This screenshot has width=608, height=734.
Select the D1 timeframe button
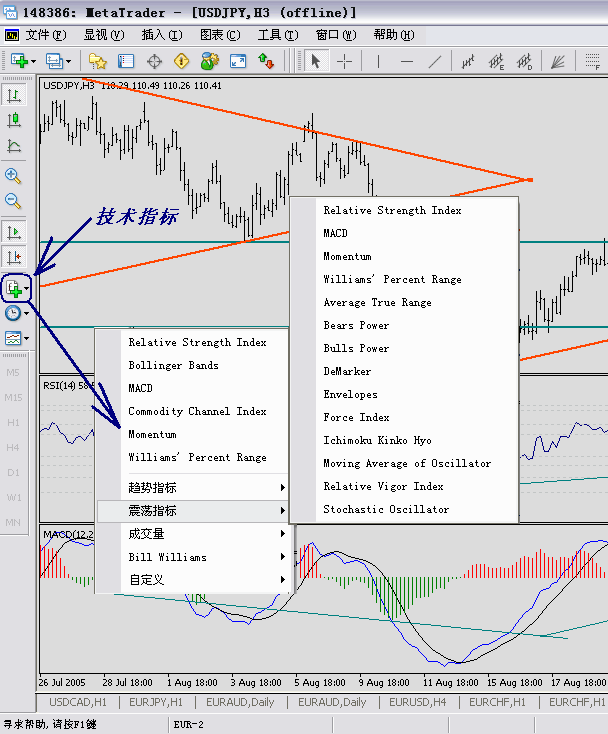[x=13, y=472]
